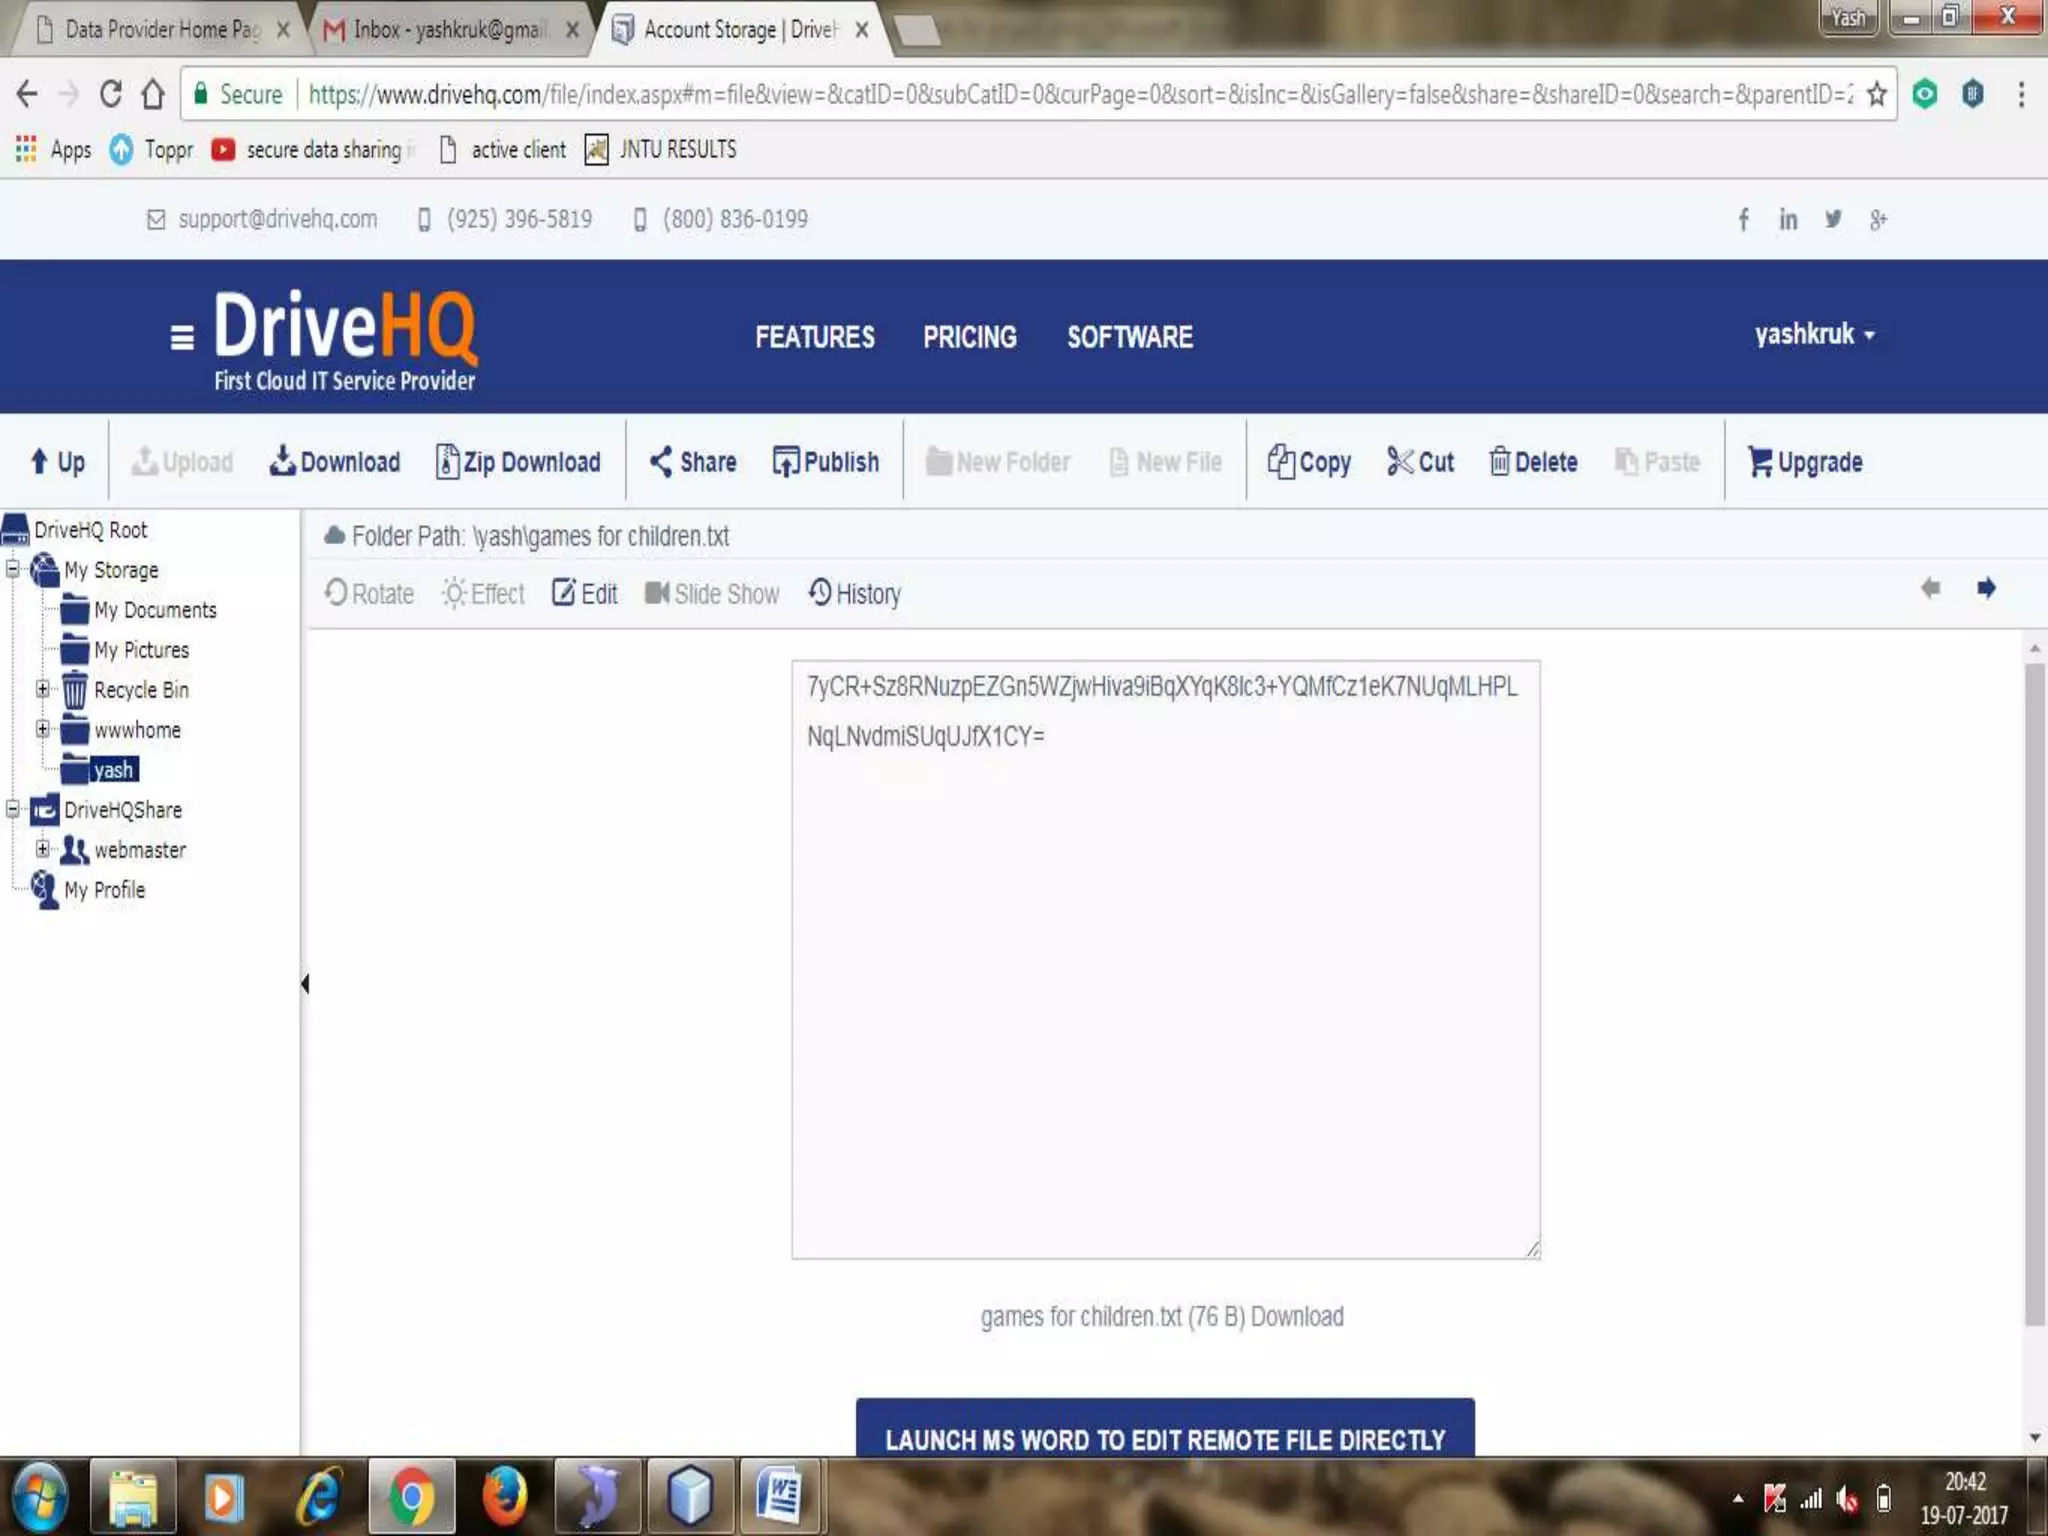Open file History
This screenshot has height=1536, width=2048.
click(855, 593)
